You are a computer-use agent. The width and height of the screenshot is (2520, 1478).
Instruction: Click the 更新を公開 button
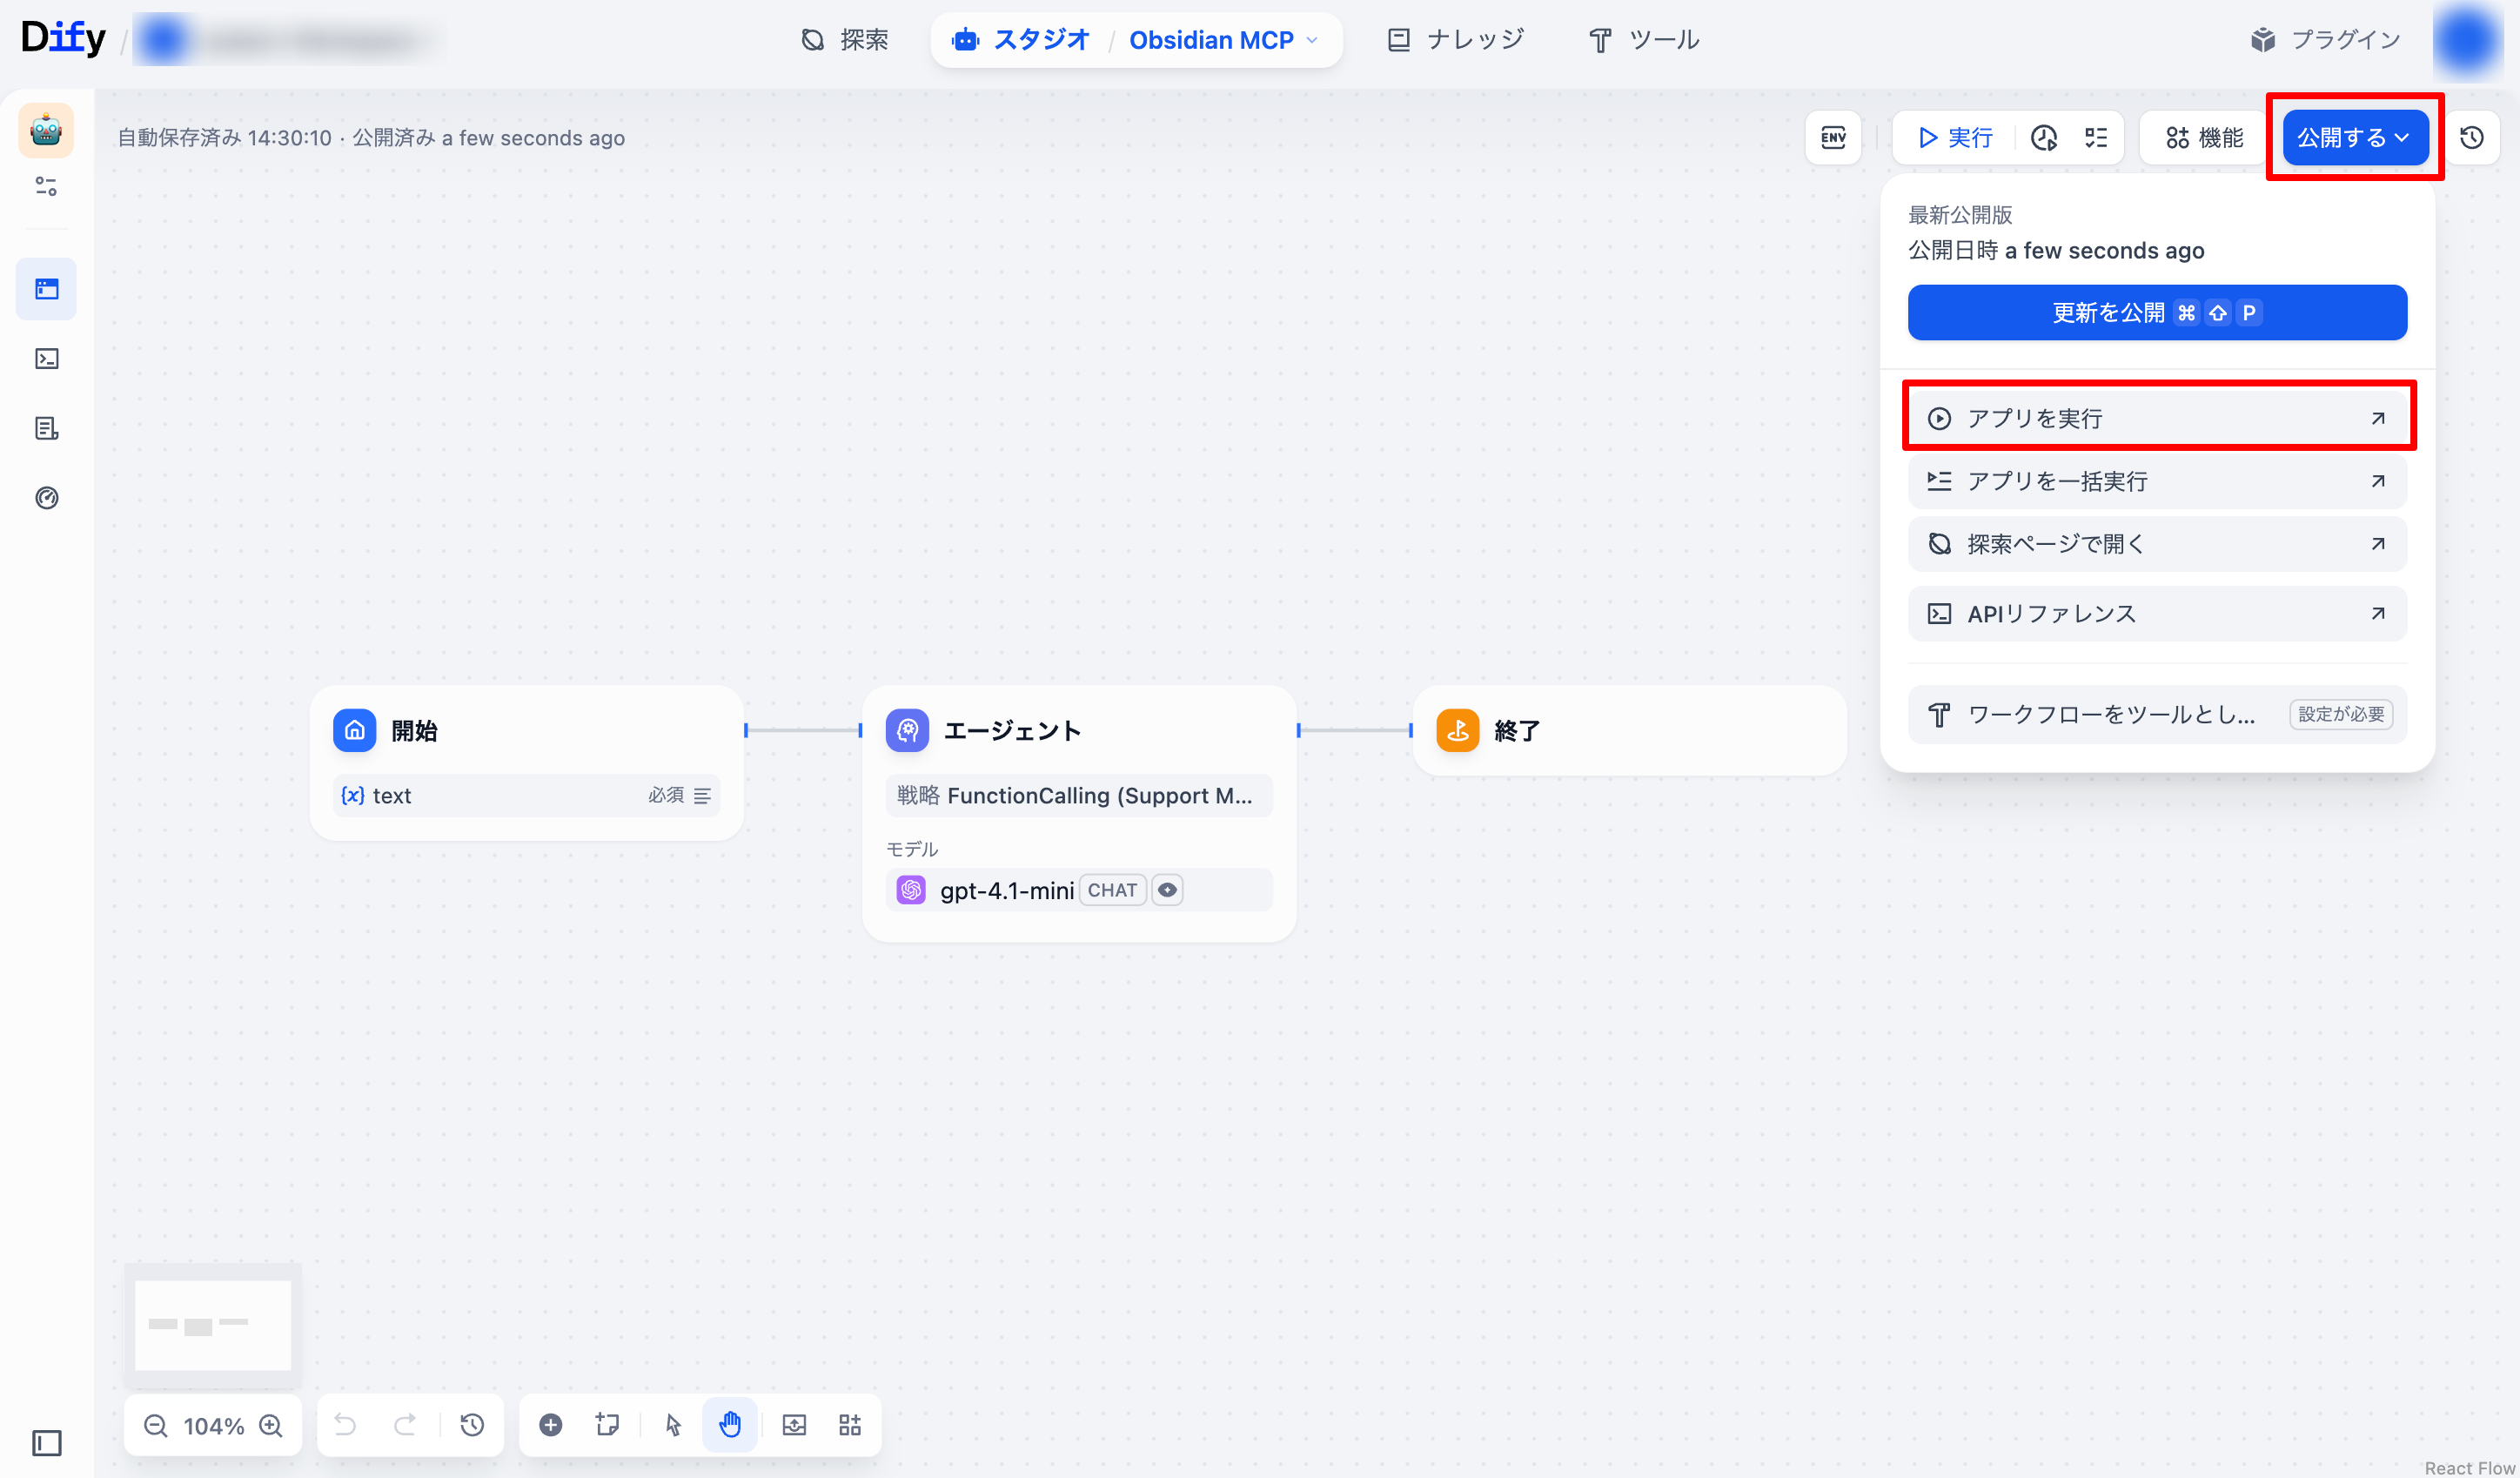2156,312
